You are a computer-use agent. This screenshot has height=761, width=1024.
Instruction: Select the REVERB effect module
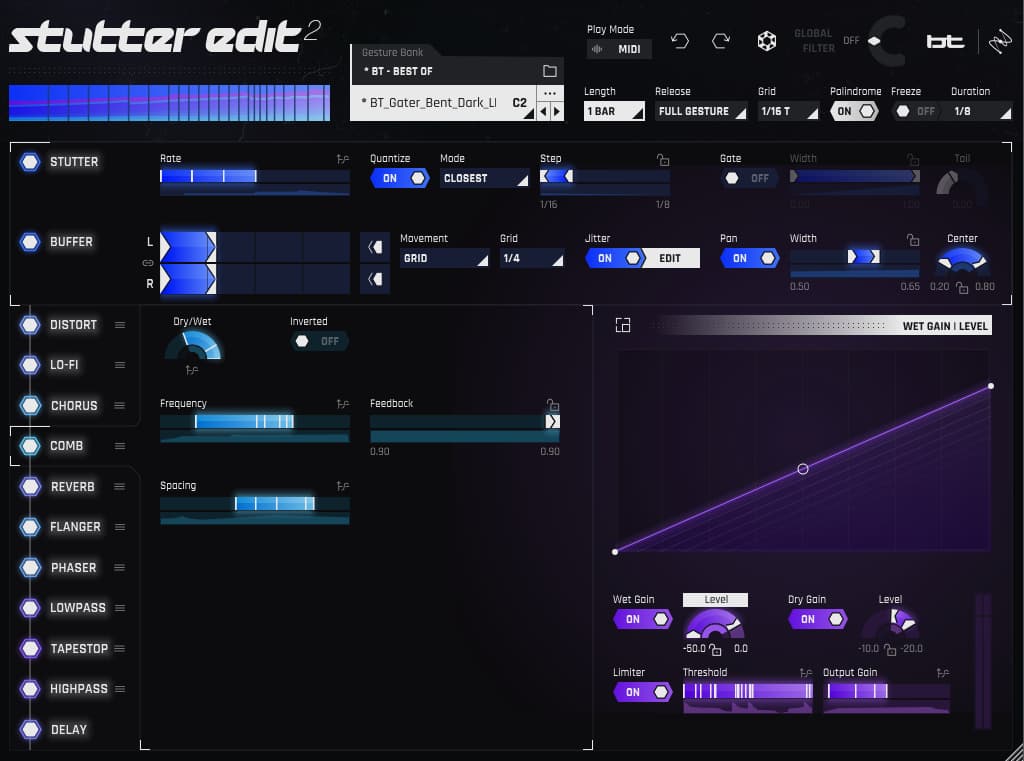pyautogui.click(x=72, y=487)
